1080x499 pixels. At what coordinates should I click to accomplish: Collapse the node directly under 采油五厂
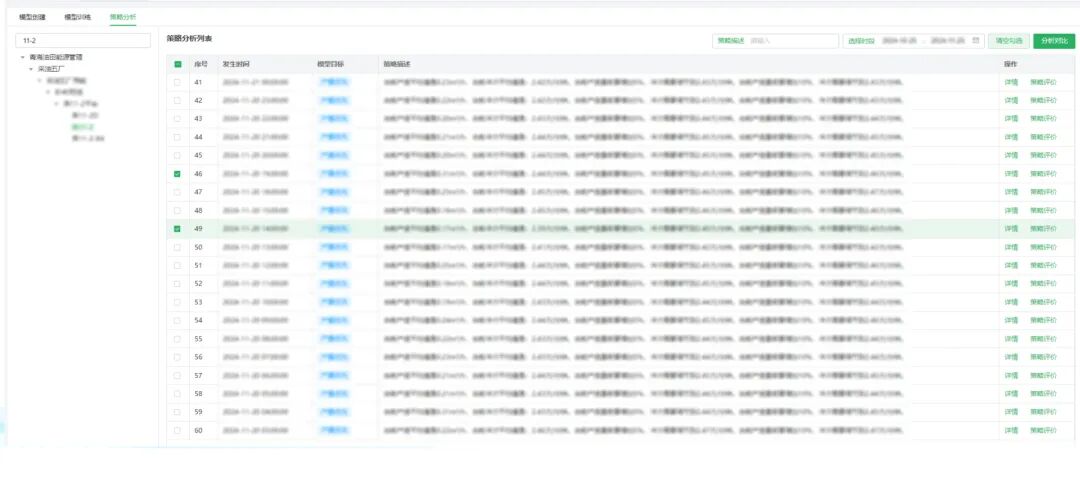[x=39, y=81]
